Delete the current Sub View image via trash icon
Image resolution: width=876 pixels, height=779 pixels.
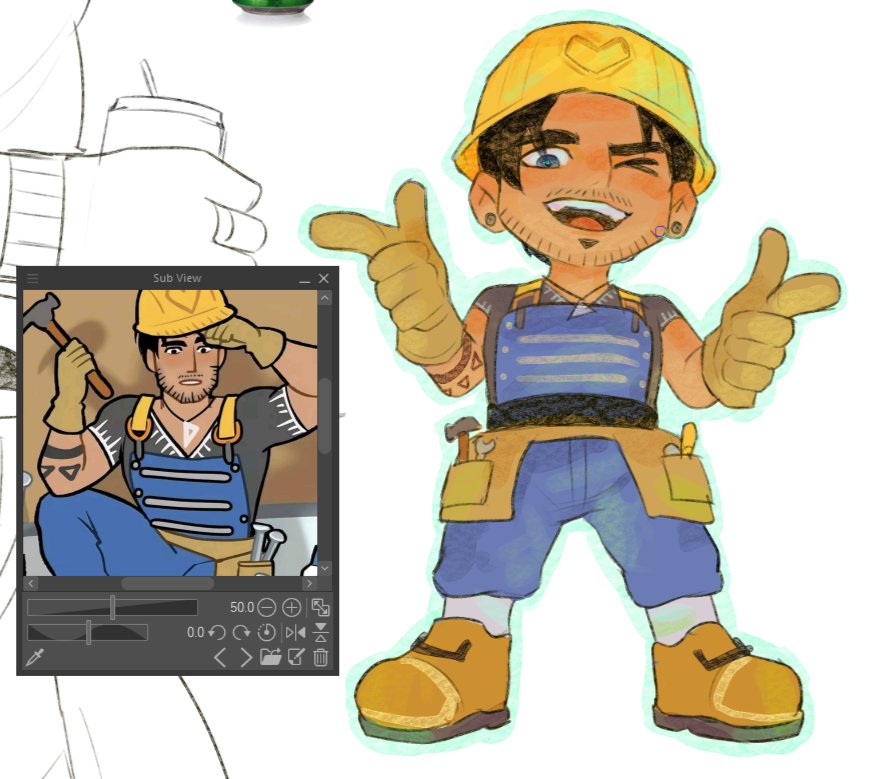coord(320,658)
